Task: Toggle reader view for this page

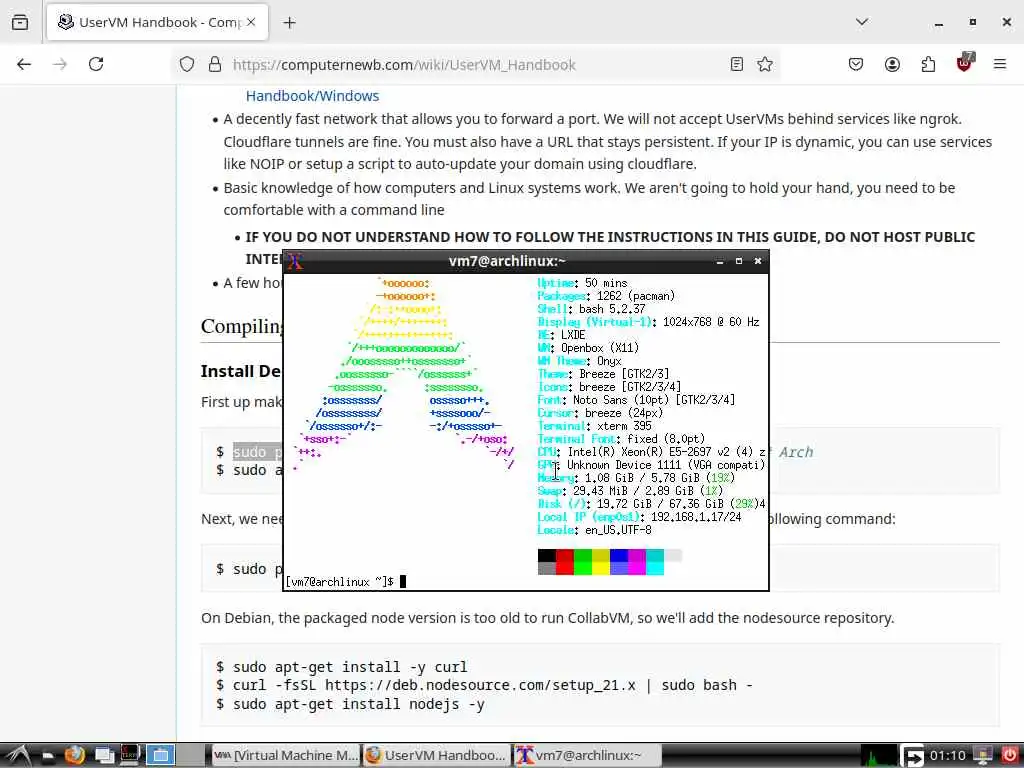Action: pos(737,64)
